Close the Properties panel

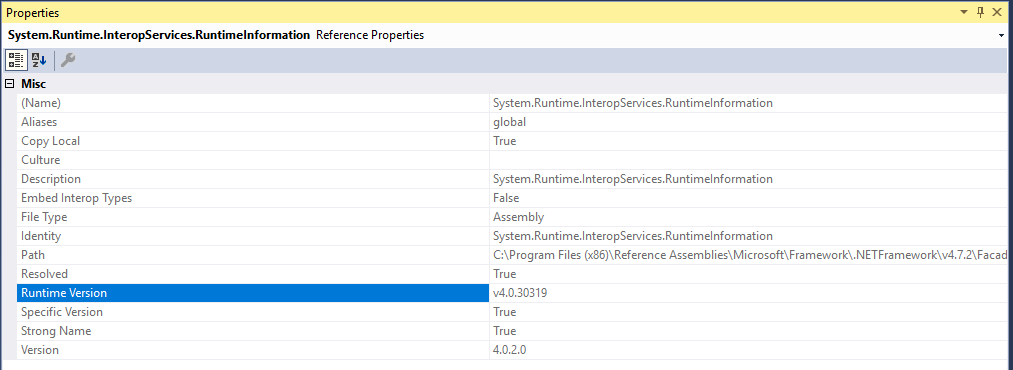click(x=998, y=12)
